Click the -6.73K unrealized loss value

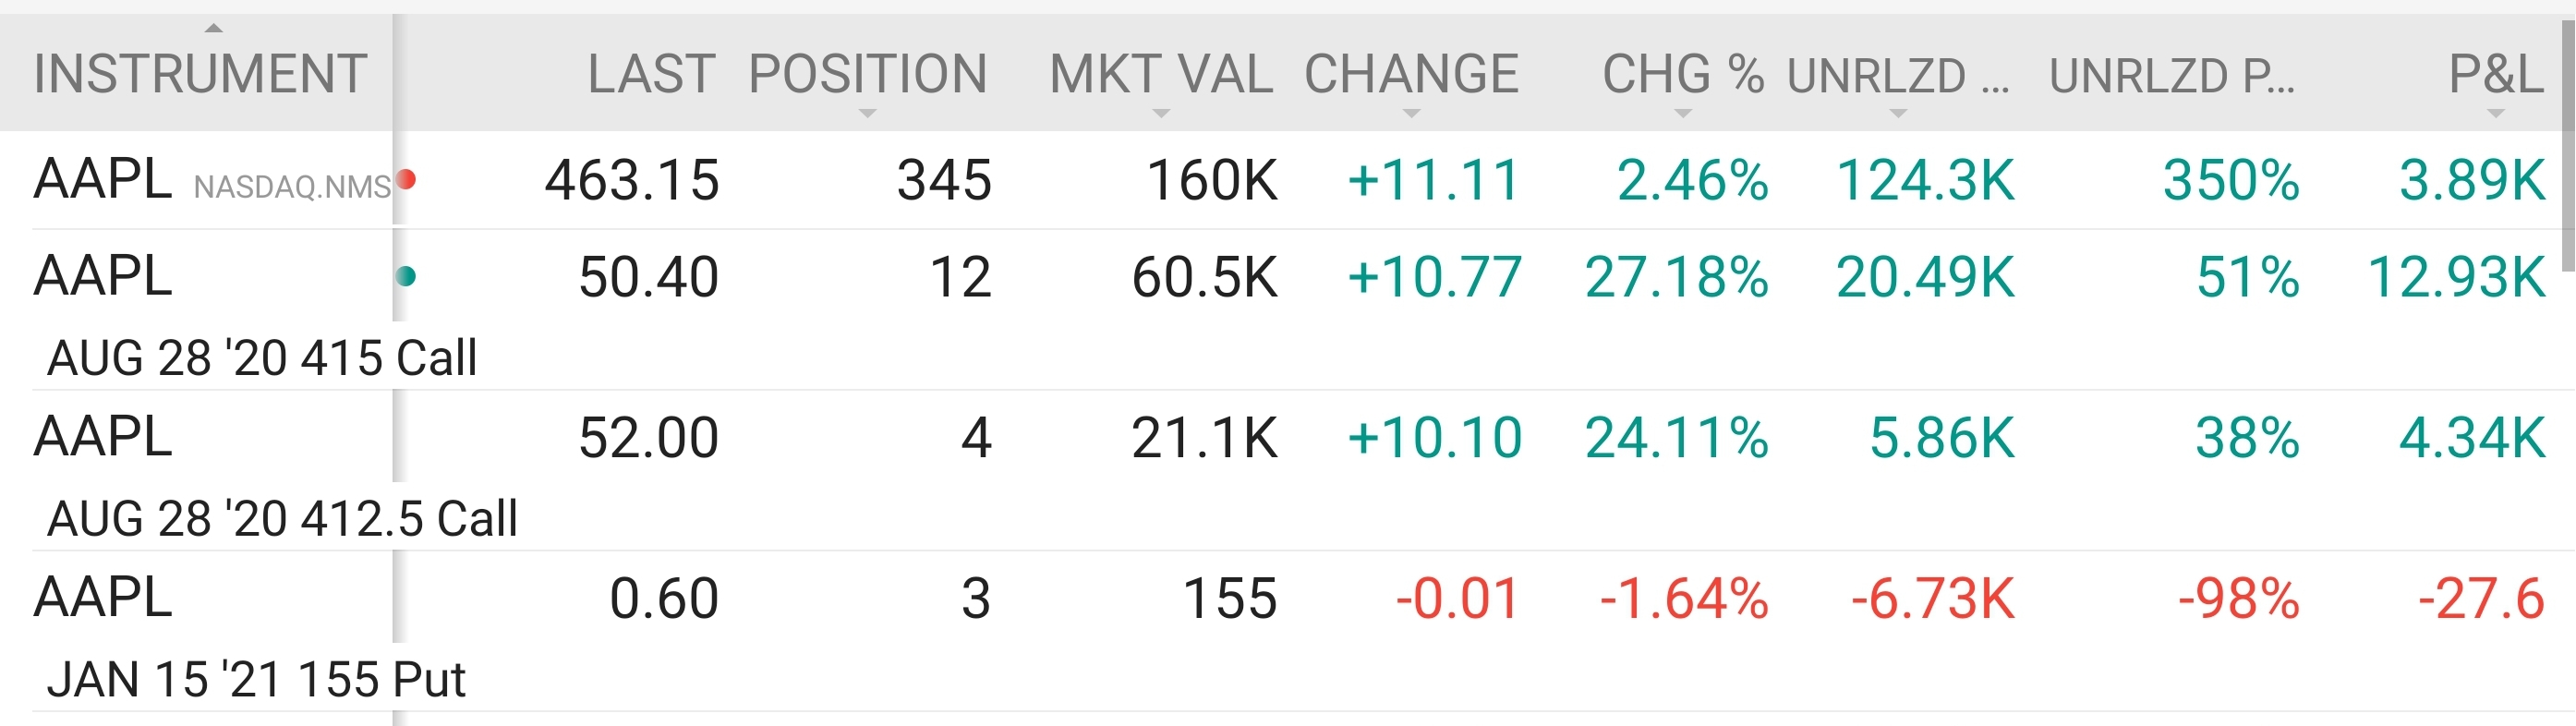(1932, 599)
